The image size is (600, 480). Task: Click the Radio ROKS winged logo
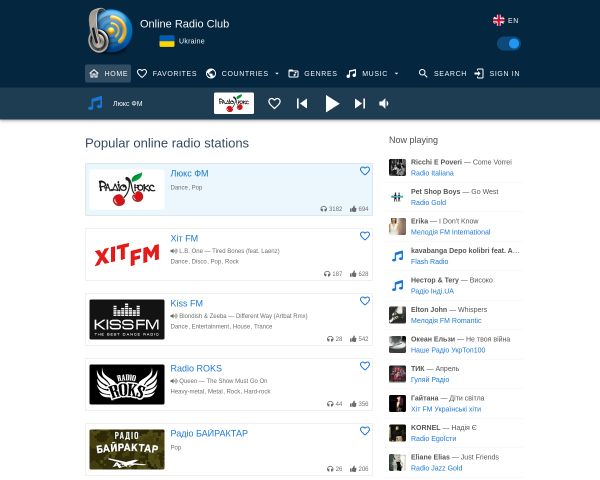(x=127, y=385)
